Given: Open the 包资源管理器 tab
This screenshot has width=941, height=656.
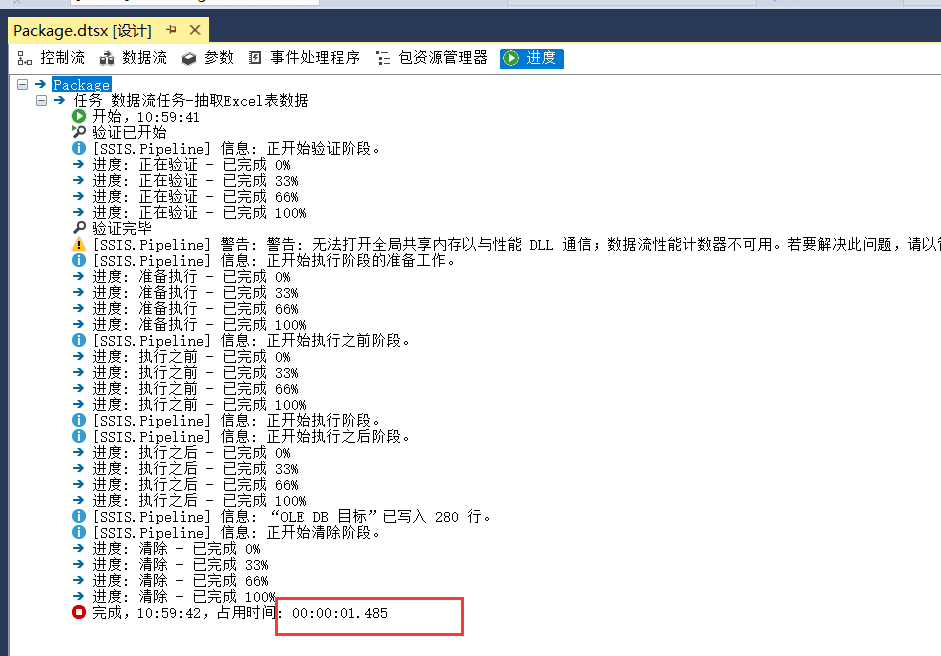Looking at the screenshot, I should (431, 58).
